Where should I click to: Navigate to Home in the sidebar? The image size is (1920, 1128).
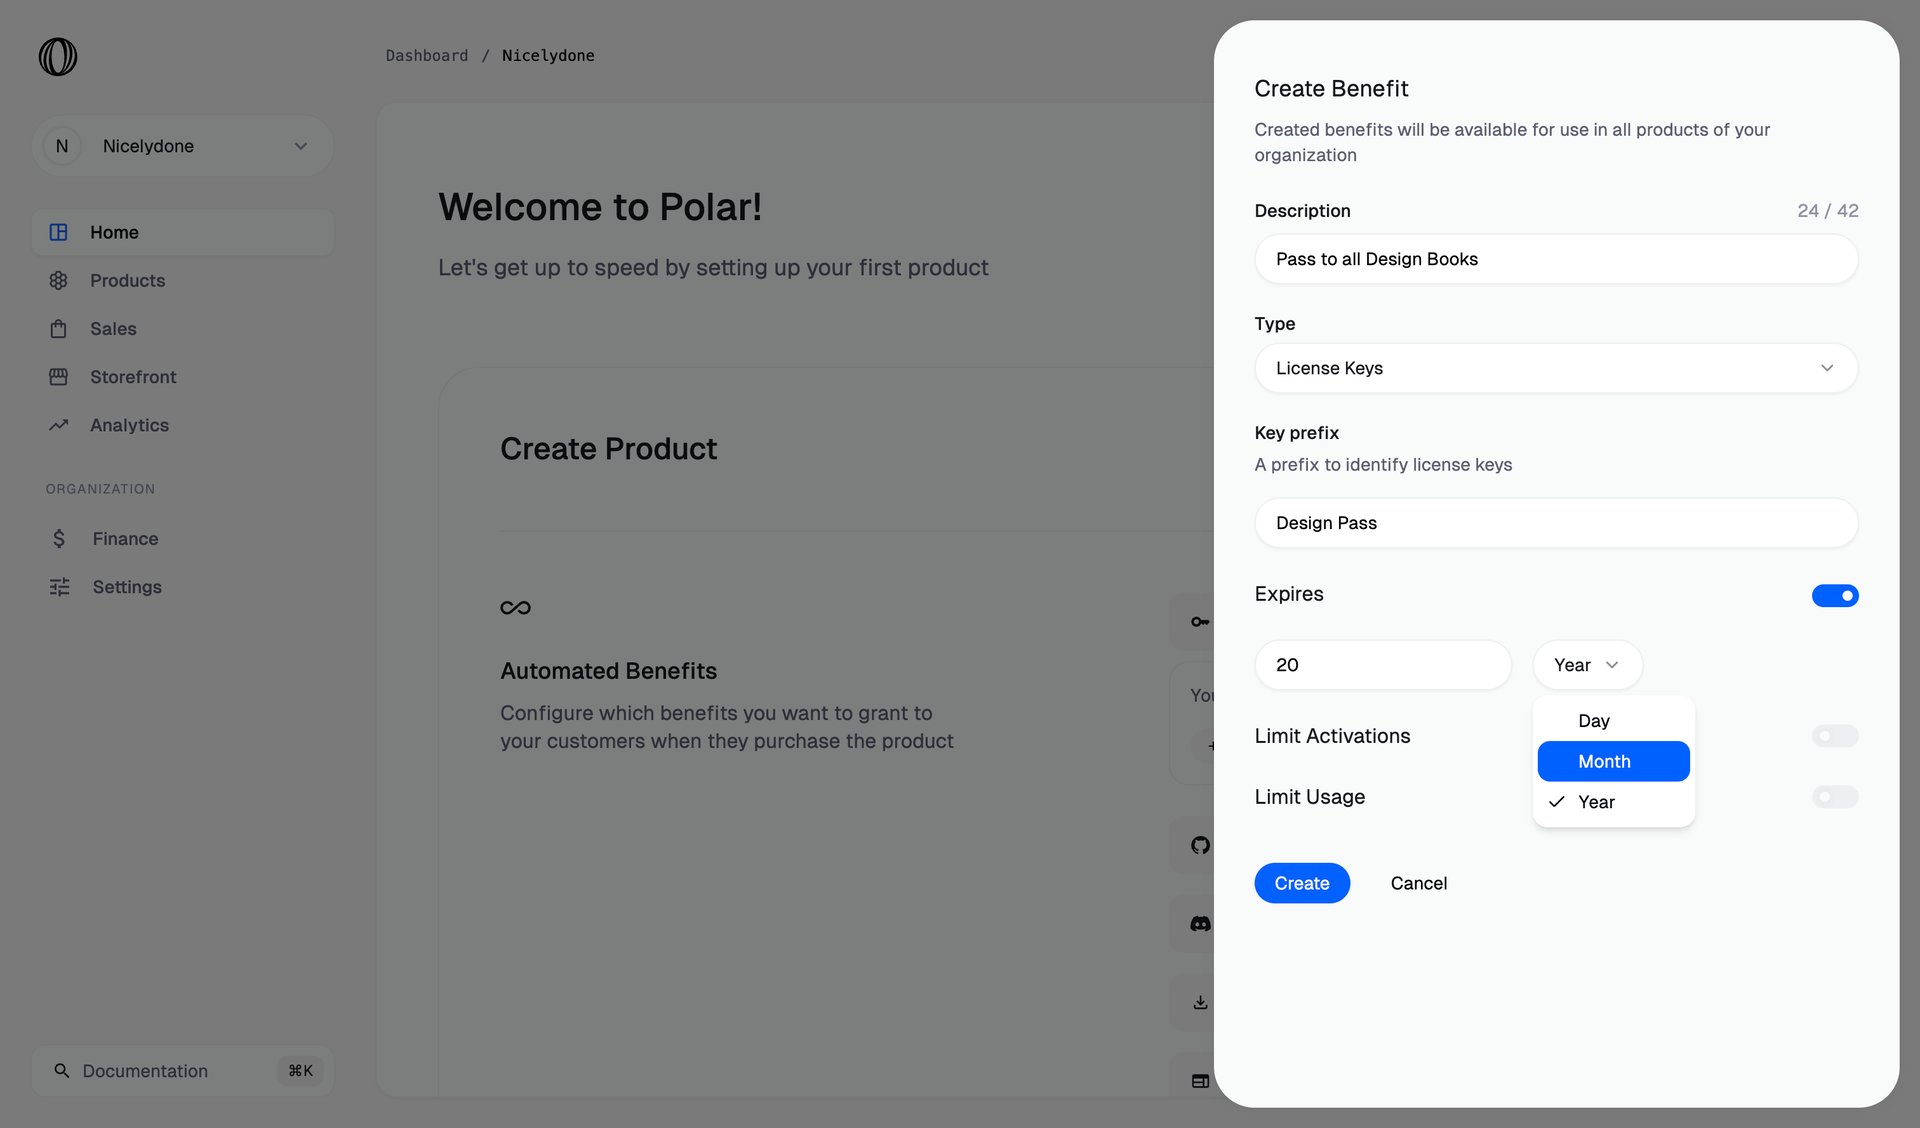click(113, 232)
